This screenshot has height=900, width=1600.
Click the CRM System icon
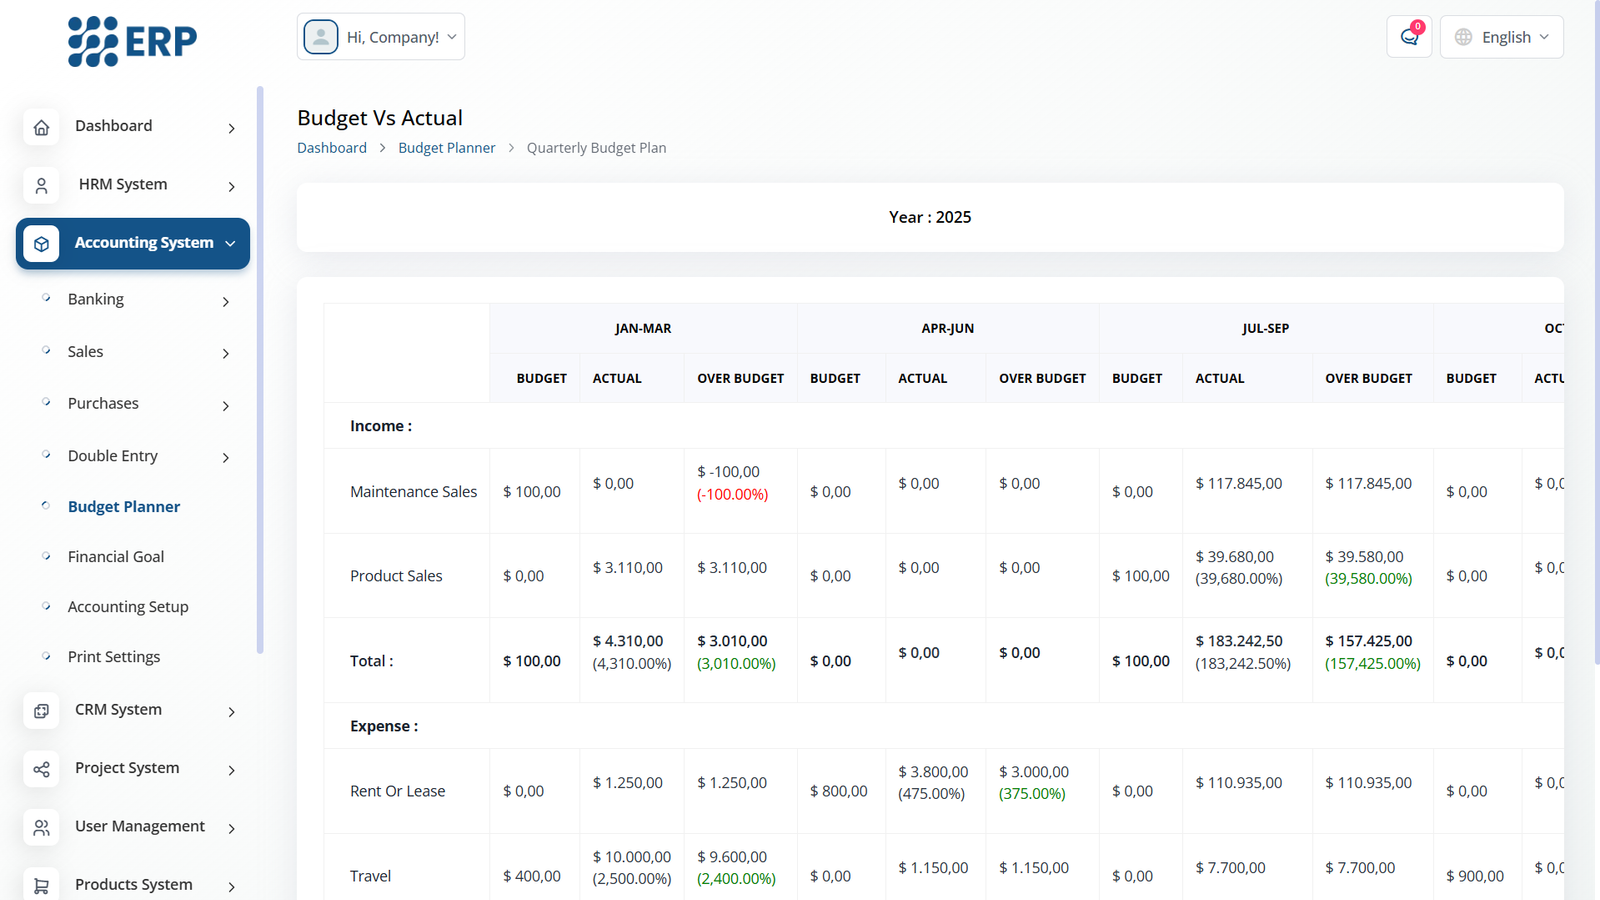click(41, 711)
